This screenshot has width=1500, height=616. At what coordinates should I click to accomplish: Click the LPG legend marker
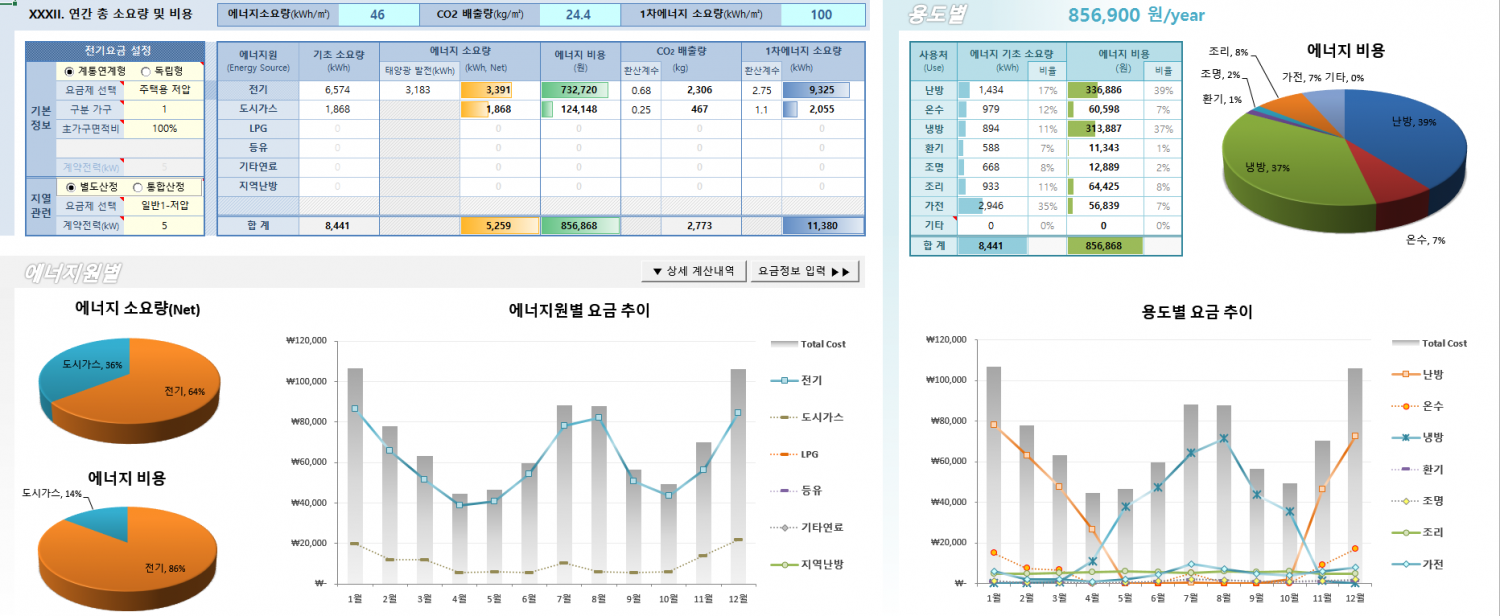[784, 454]
